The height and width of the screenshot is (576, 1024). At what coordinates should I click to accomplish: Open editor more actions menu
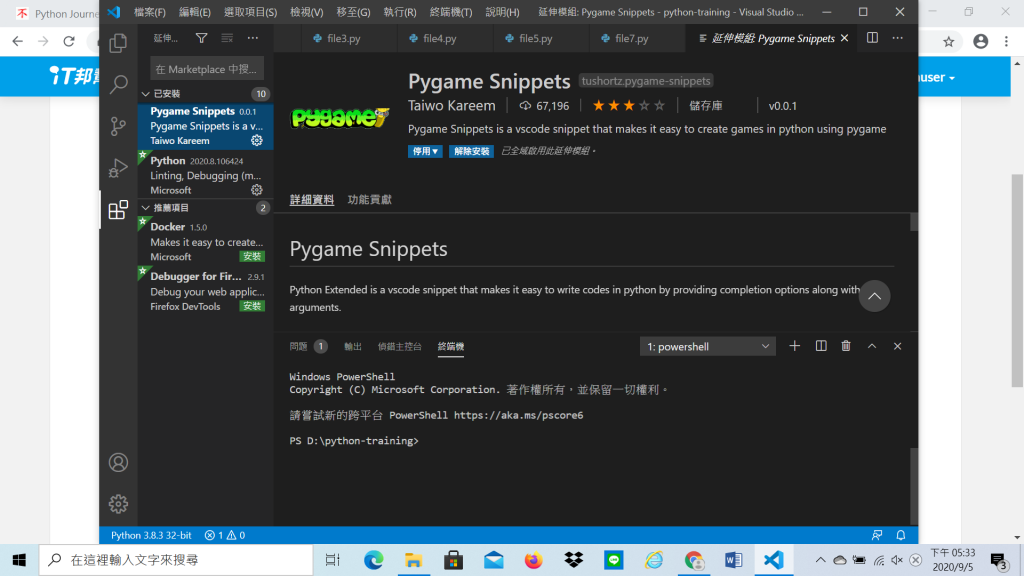click(x=898, y=38)
